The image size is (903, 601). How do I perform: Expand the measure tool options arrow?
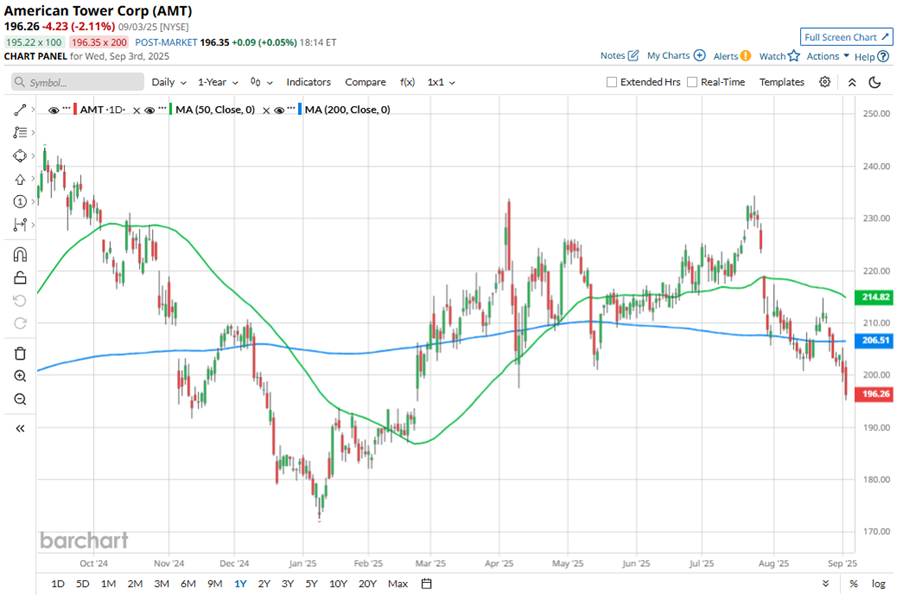tap(33, 225)
